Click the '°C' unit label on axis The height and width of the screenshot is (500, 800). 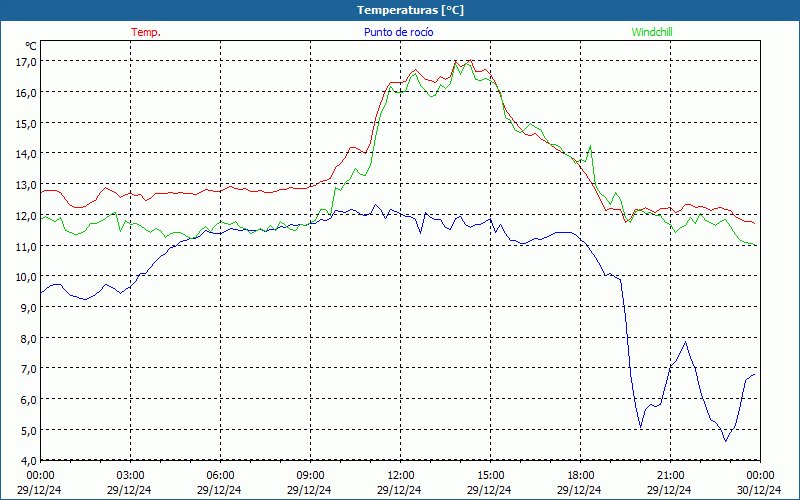(31, 46)
